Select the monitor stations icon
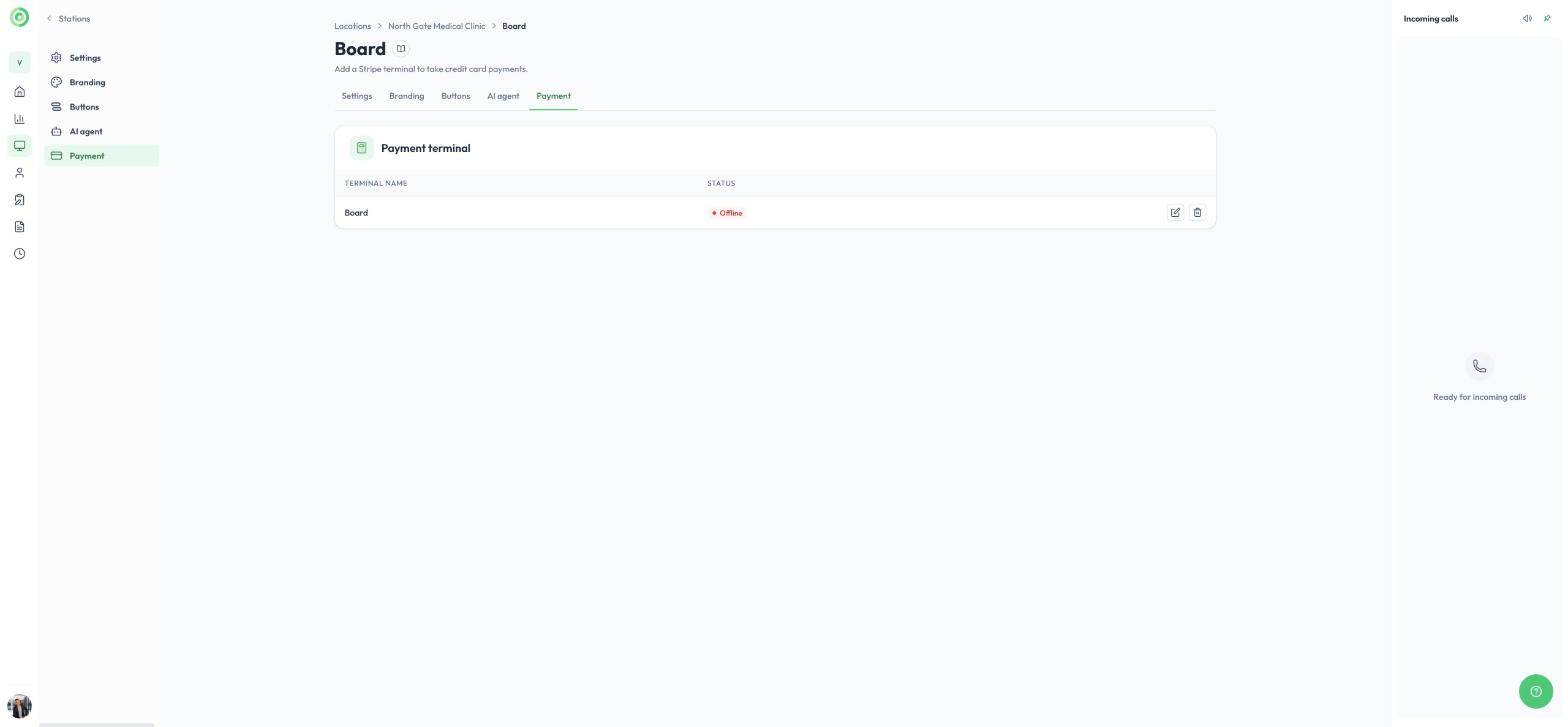 tap(19, 146)
